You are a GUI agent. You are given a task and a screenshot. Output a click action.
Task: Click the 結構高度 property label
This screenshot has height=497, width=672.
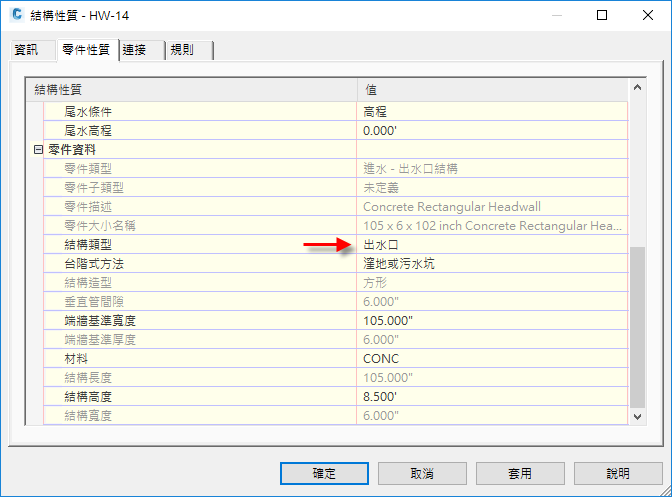(88, 396)
